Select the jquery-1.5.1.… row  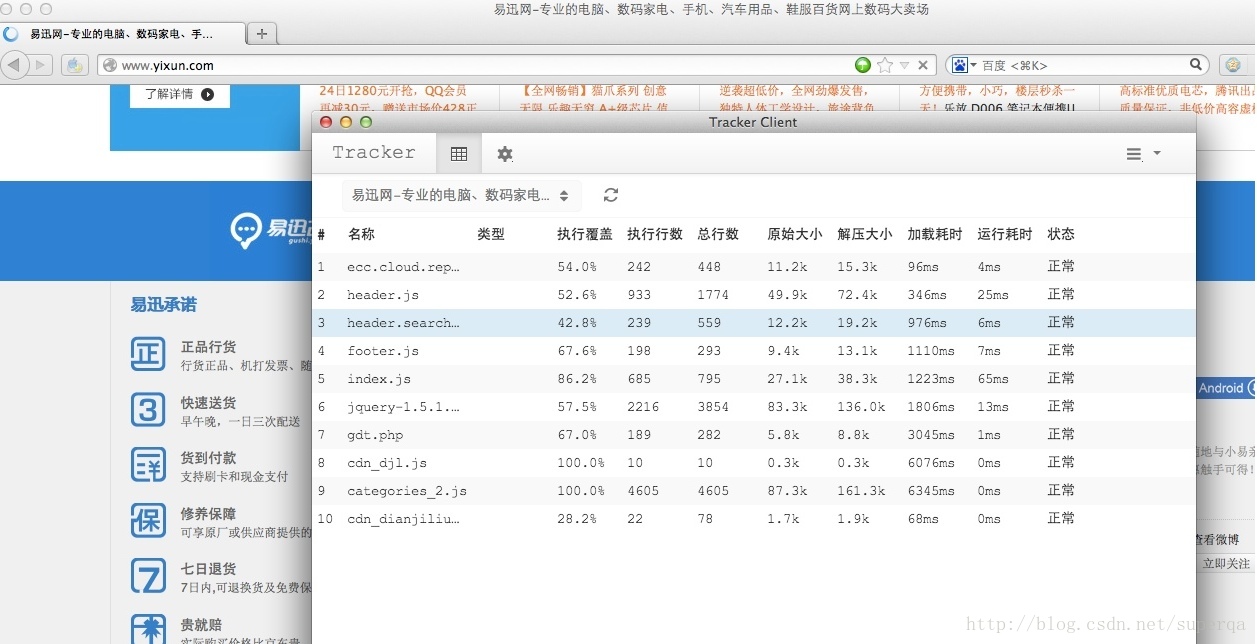coord(754,407)
